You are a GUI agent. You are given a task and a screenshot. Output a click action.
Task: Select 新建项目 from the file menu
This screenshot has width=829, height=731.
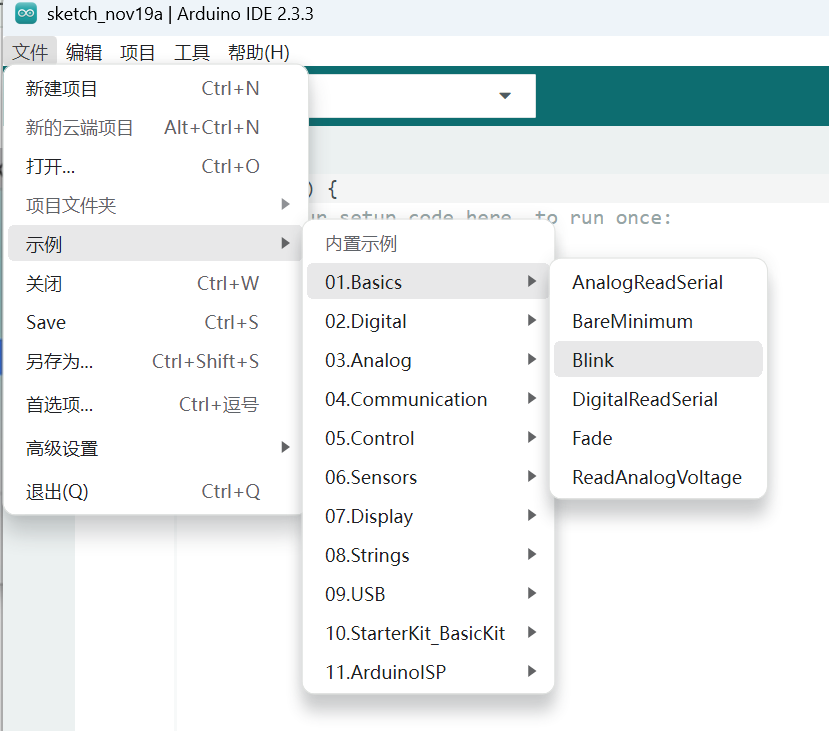tap(155, 89)
